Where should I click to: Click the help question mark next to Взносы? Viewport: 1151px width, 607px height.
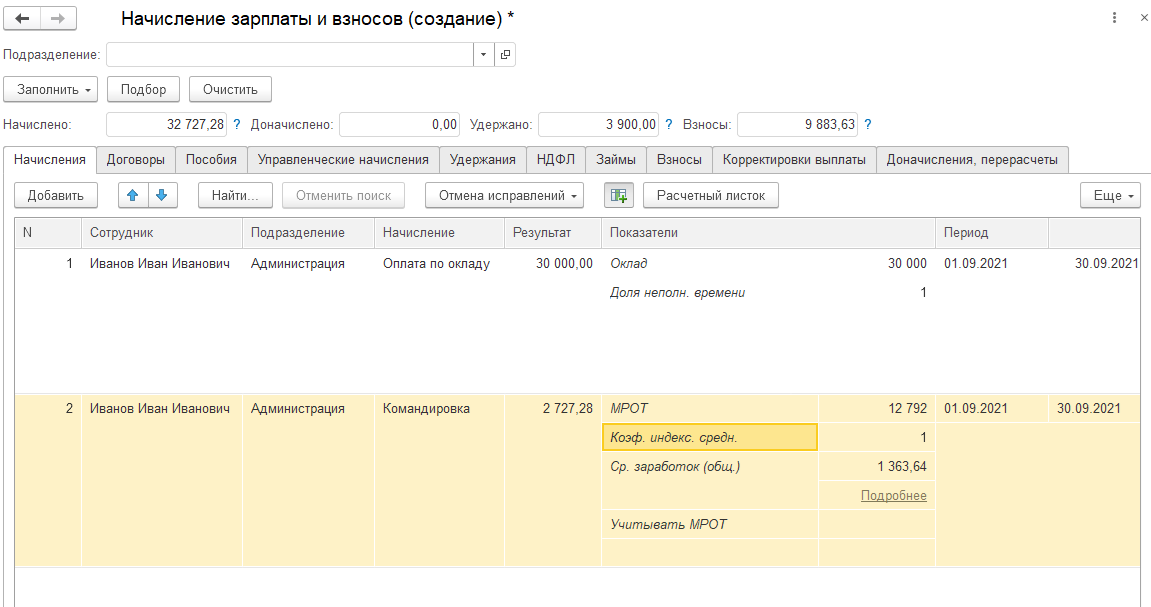[868, 125]
